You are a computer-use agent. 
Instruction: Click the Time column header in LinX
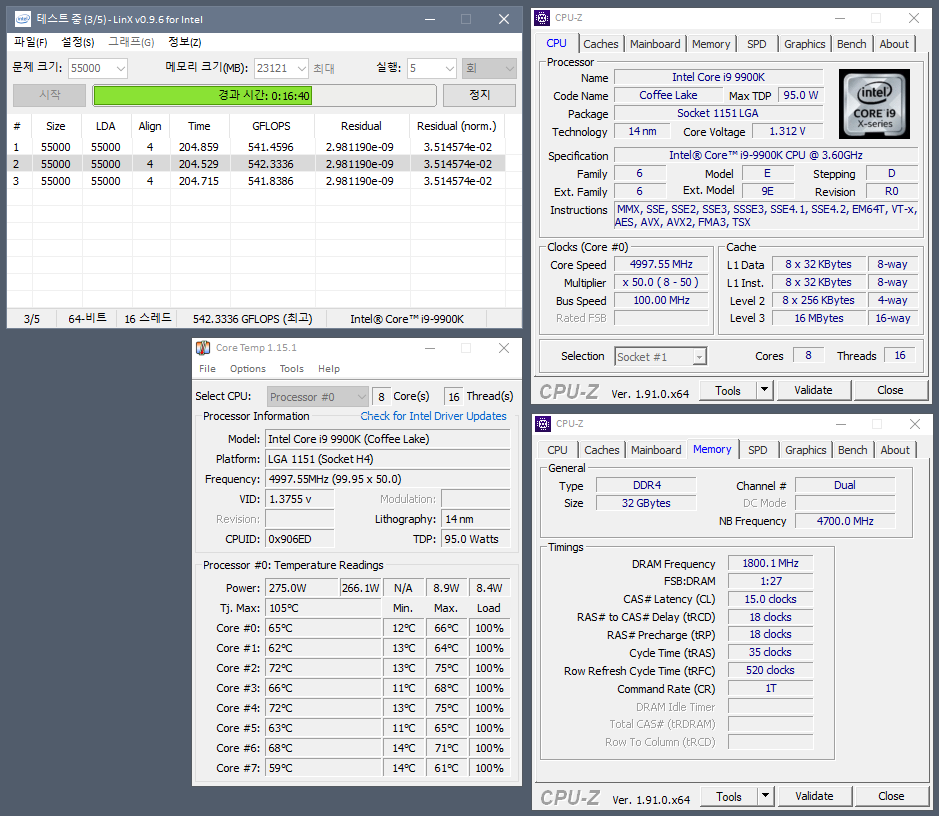pyautogui.click(x=199, y=126)
